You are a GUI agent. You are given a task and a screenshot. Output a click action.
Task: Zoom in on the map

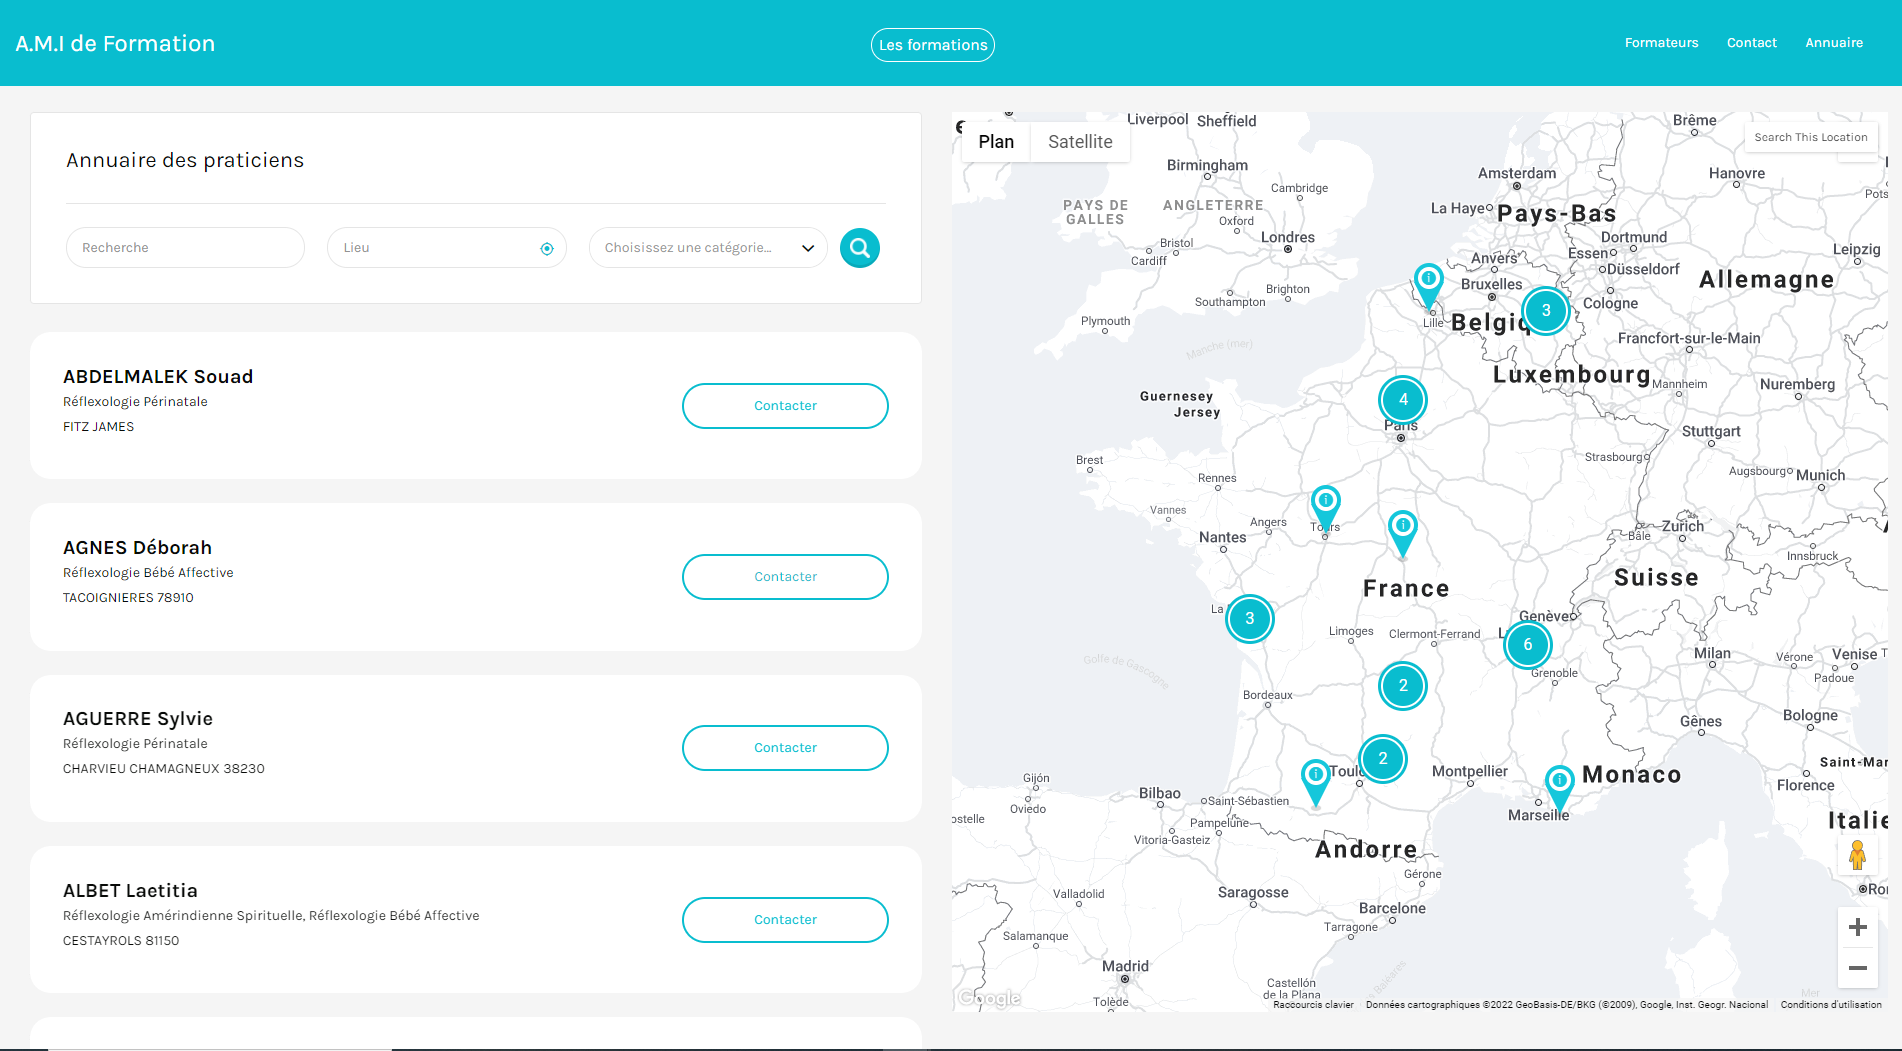[x=1857, y=927]
